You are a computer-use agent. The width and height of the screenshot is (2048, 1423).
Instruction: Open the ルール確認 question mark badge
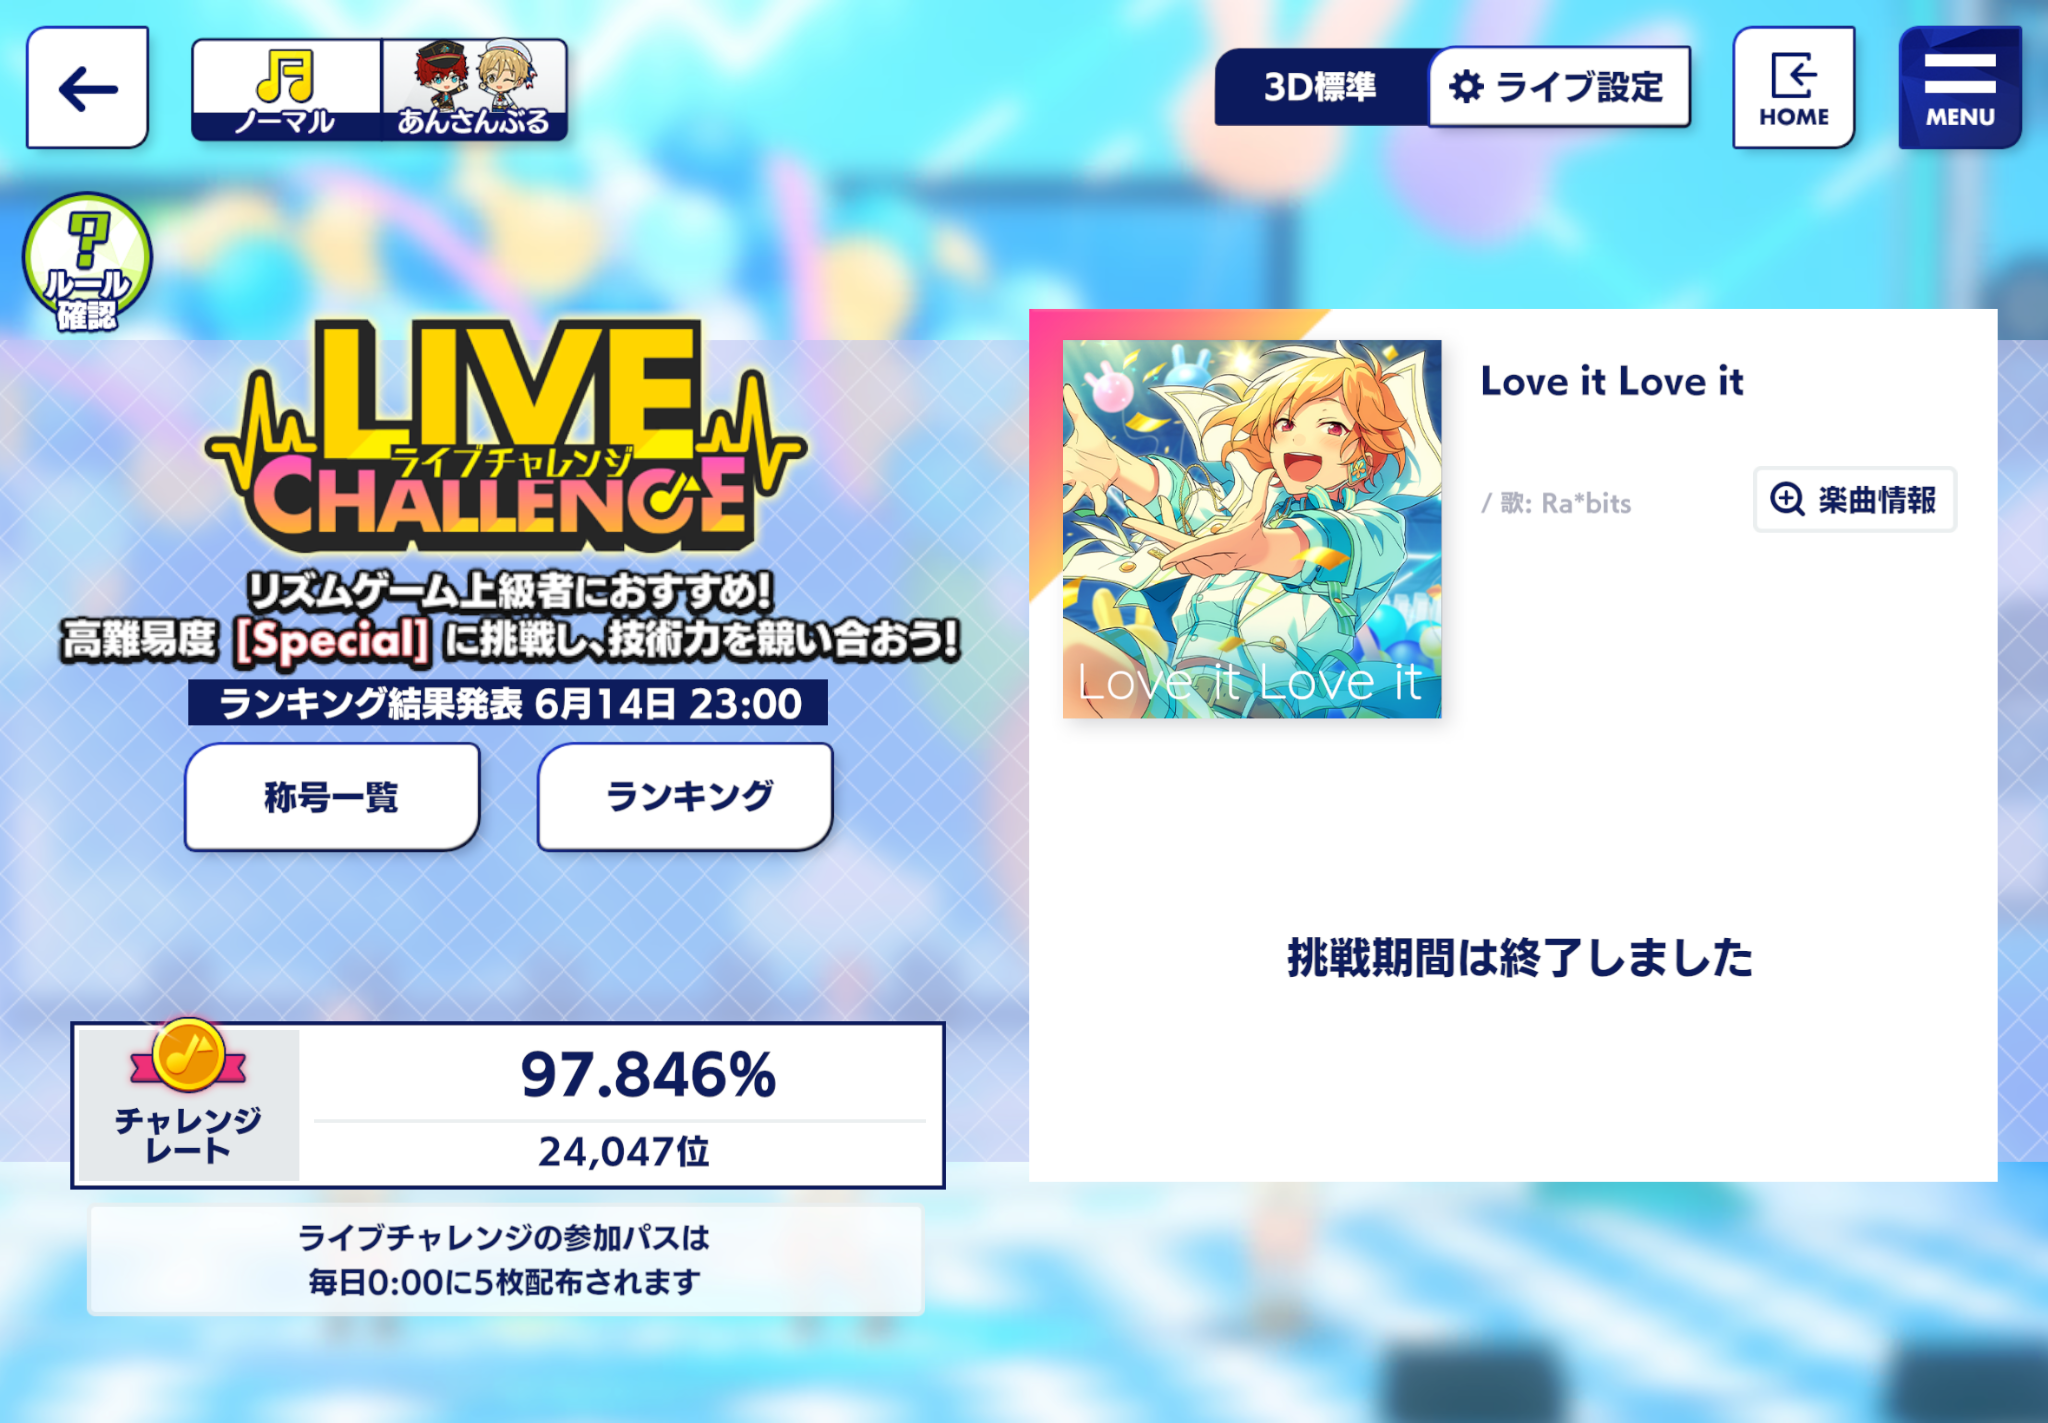tap(88, 263)
